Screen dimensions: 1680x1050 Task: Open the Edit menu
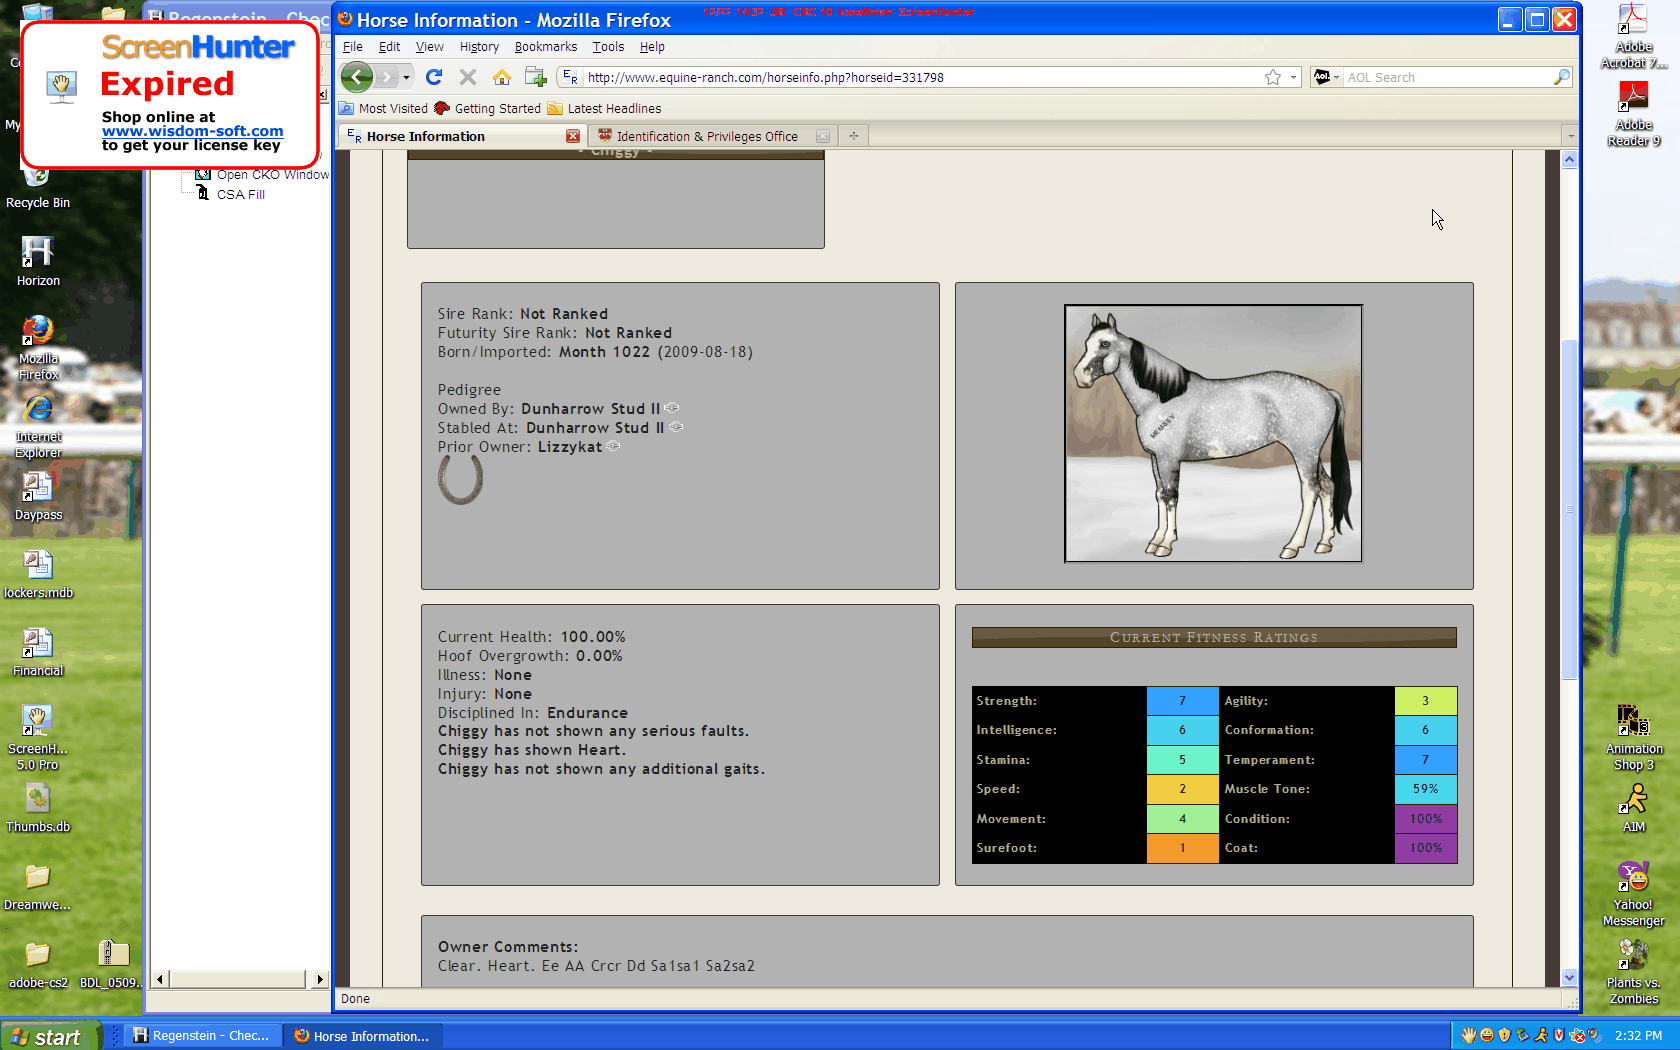tap(389, 47)
